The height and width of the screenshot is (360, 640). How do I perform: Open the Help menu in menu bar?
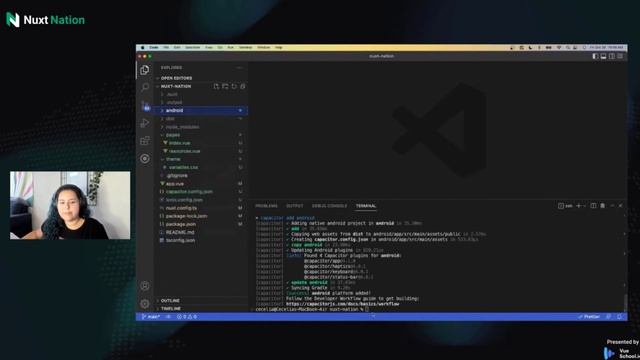(278, 48)
